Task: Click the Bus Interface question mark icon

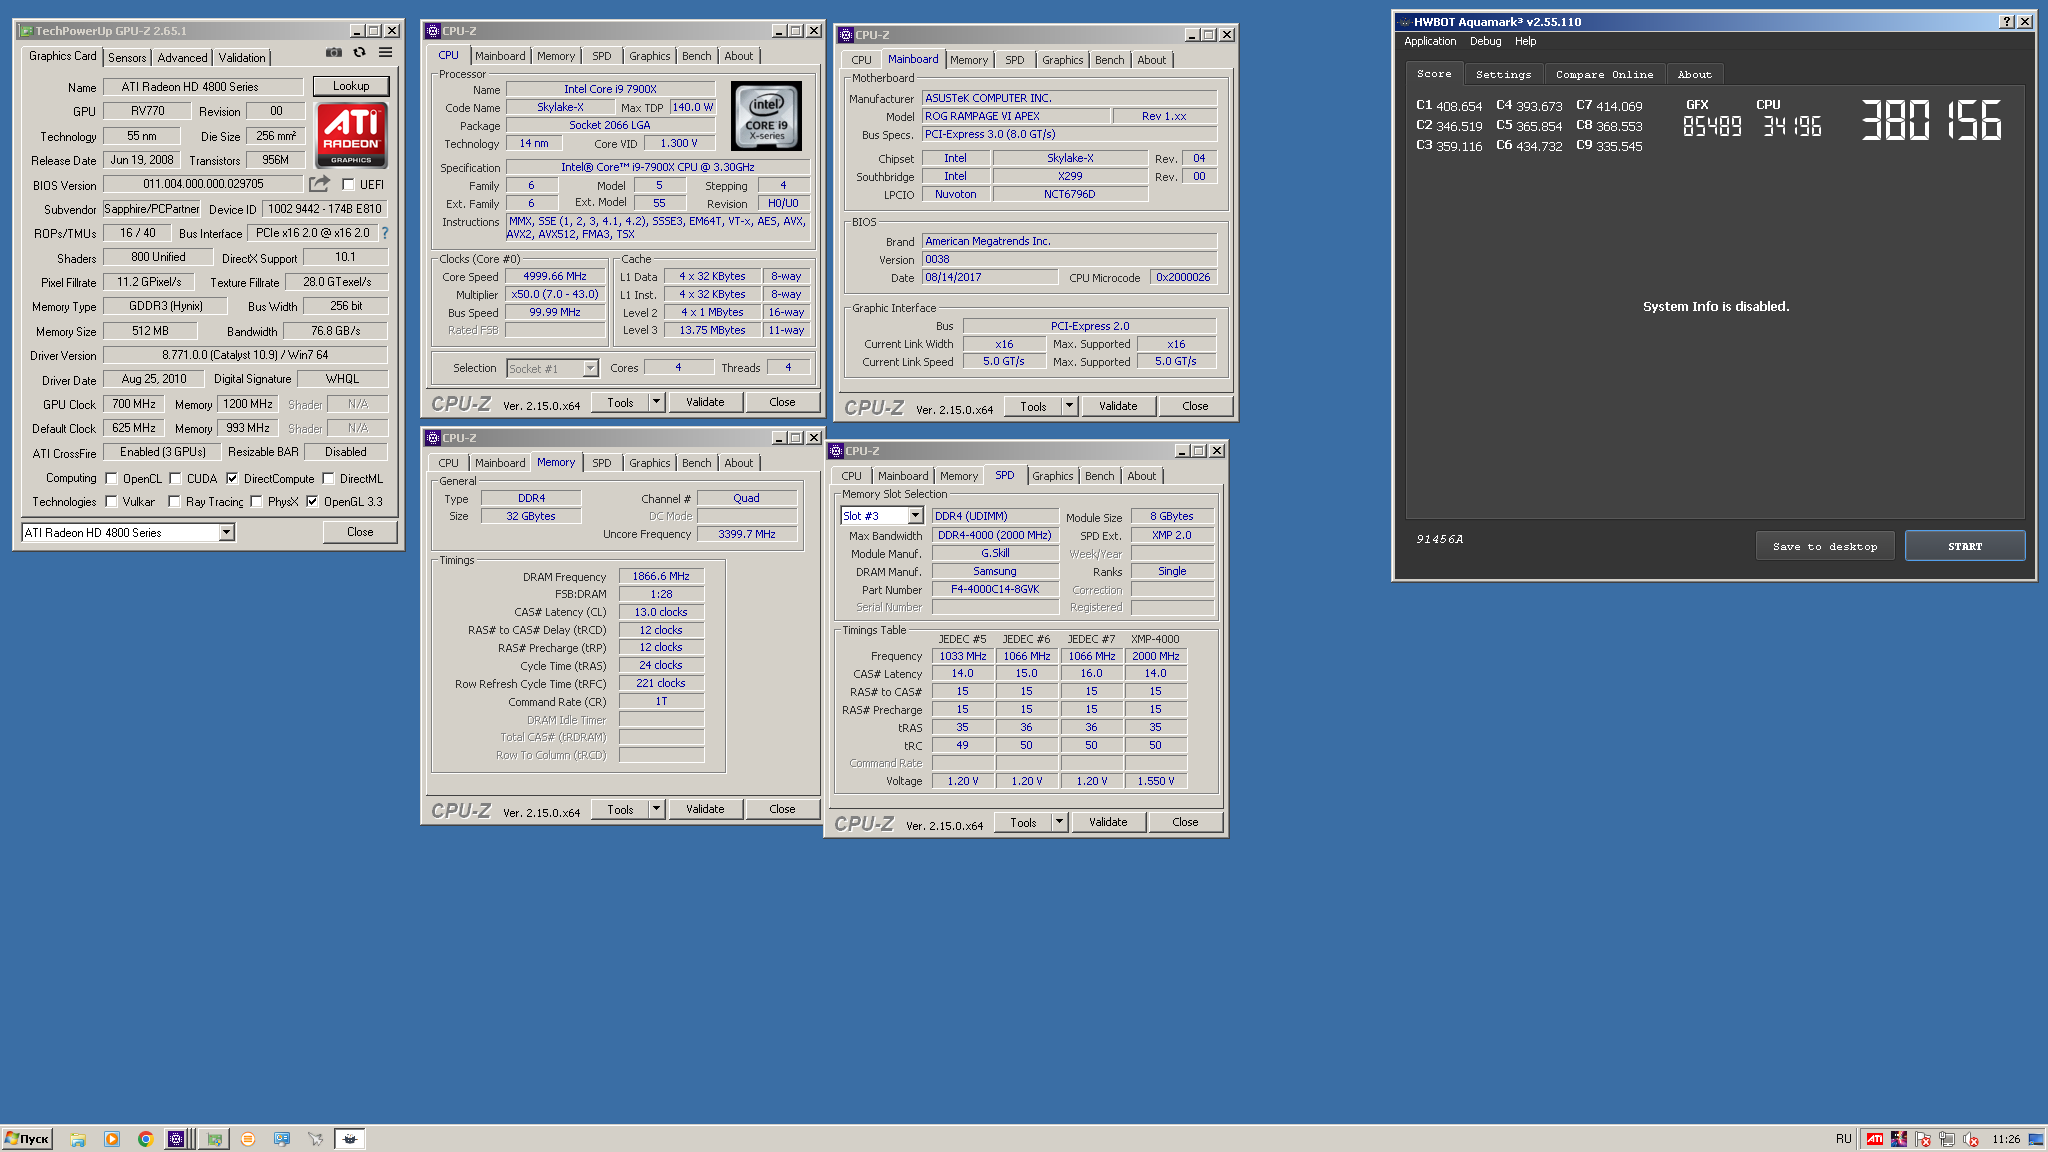Action: pyautogui.click(x=385, y=233)
